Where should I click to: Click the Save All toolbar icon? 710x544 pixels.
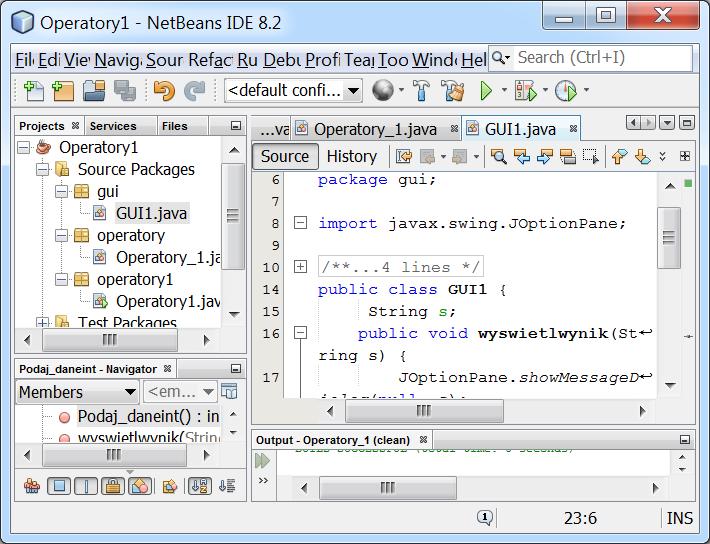(125, 91)
